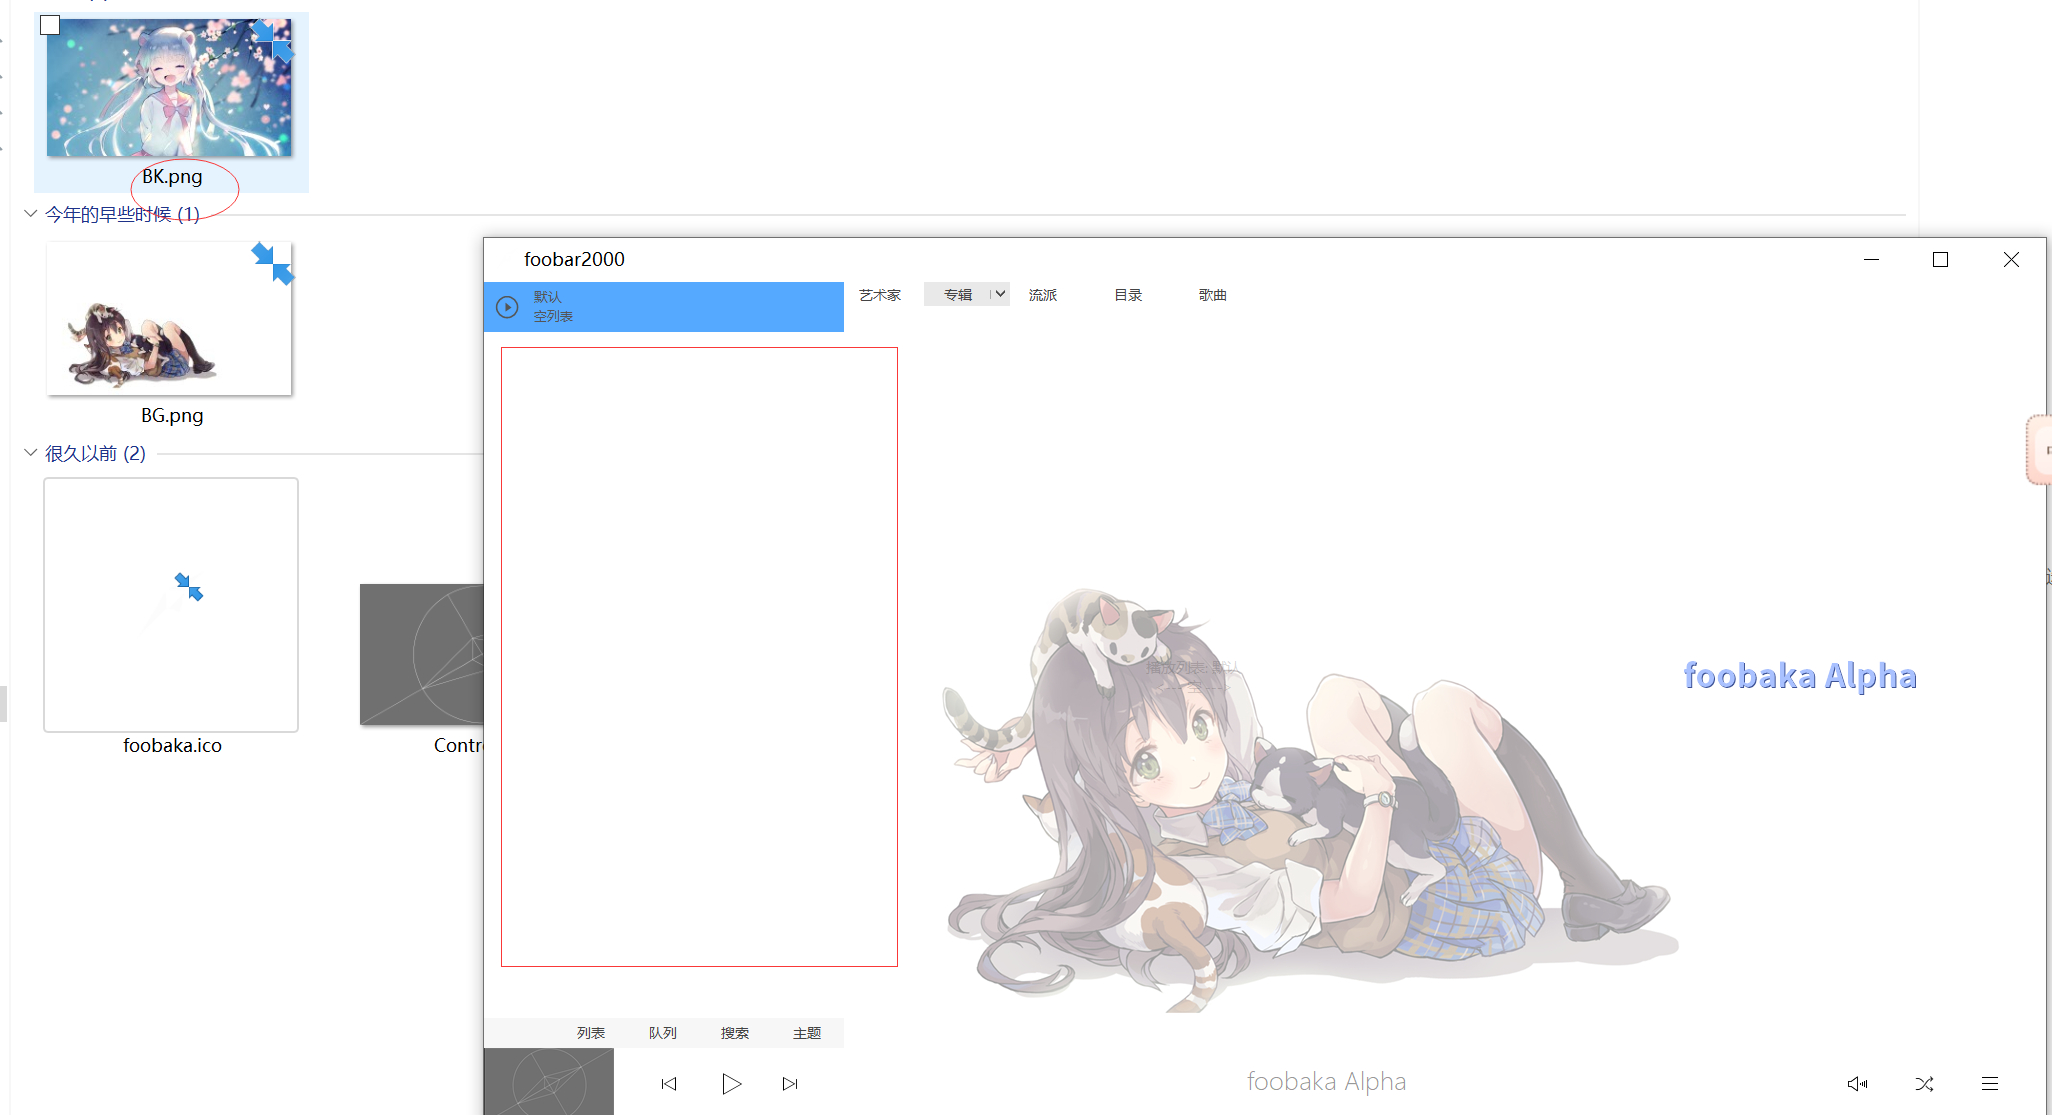
Task: Click the album art thumbnail in player
Action: [549, 1082]
